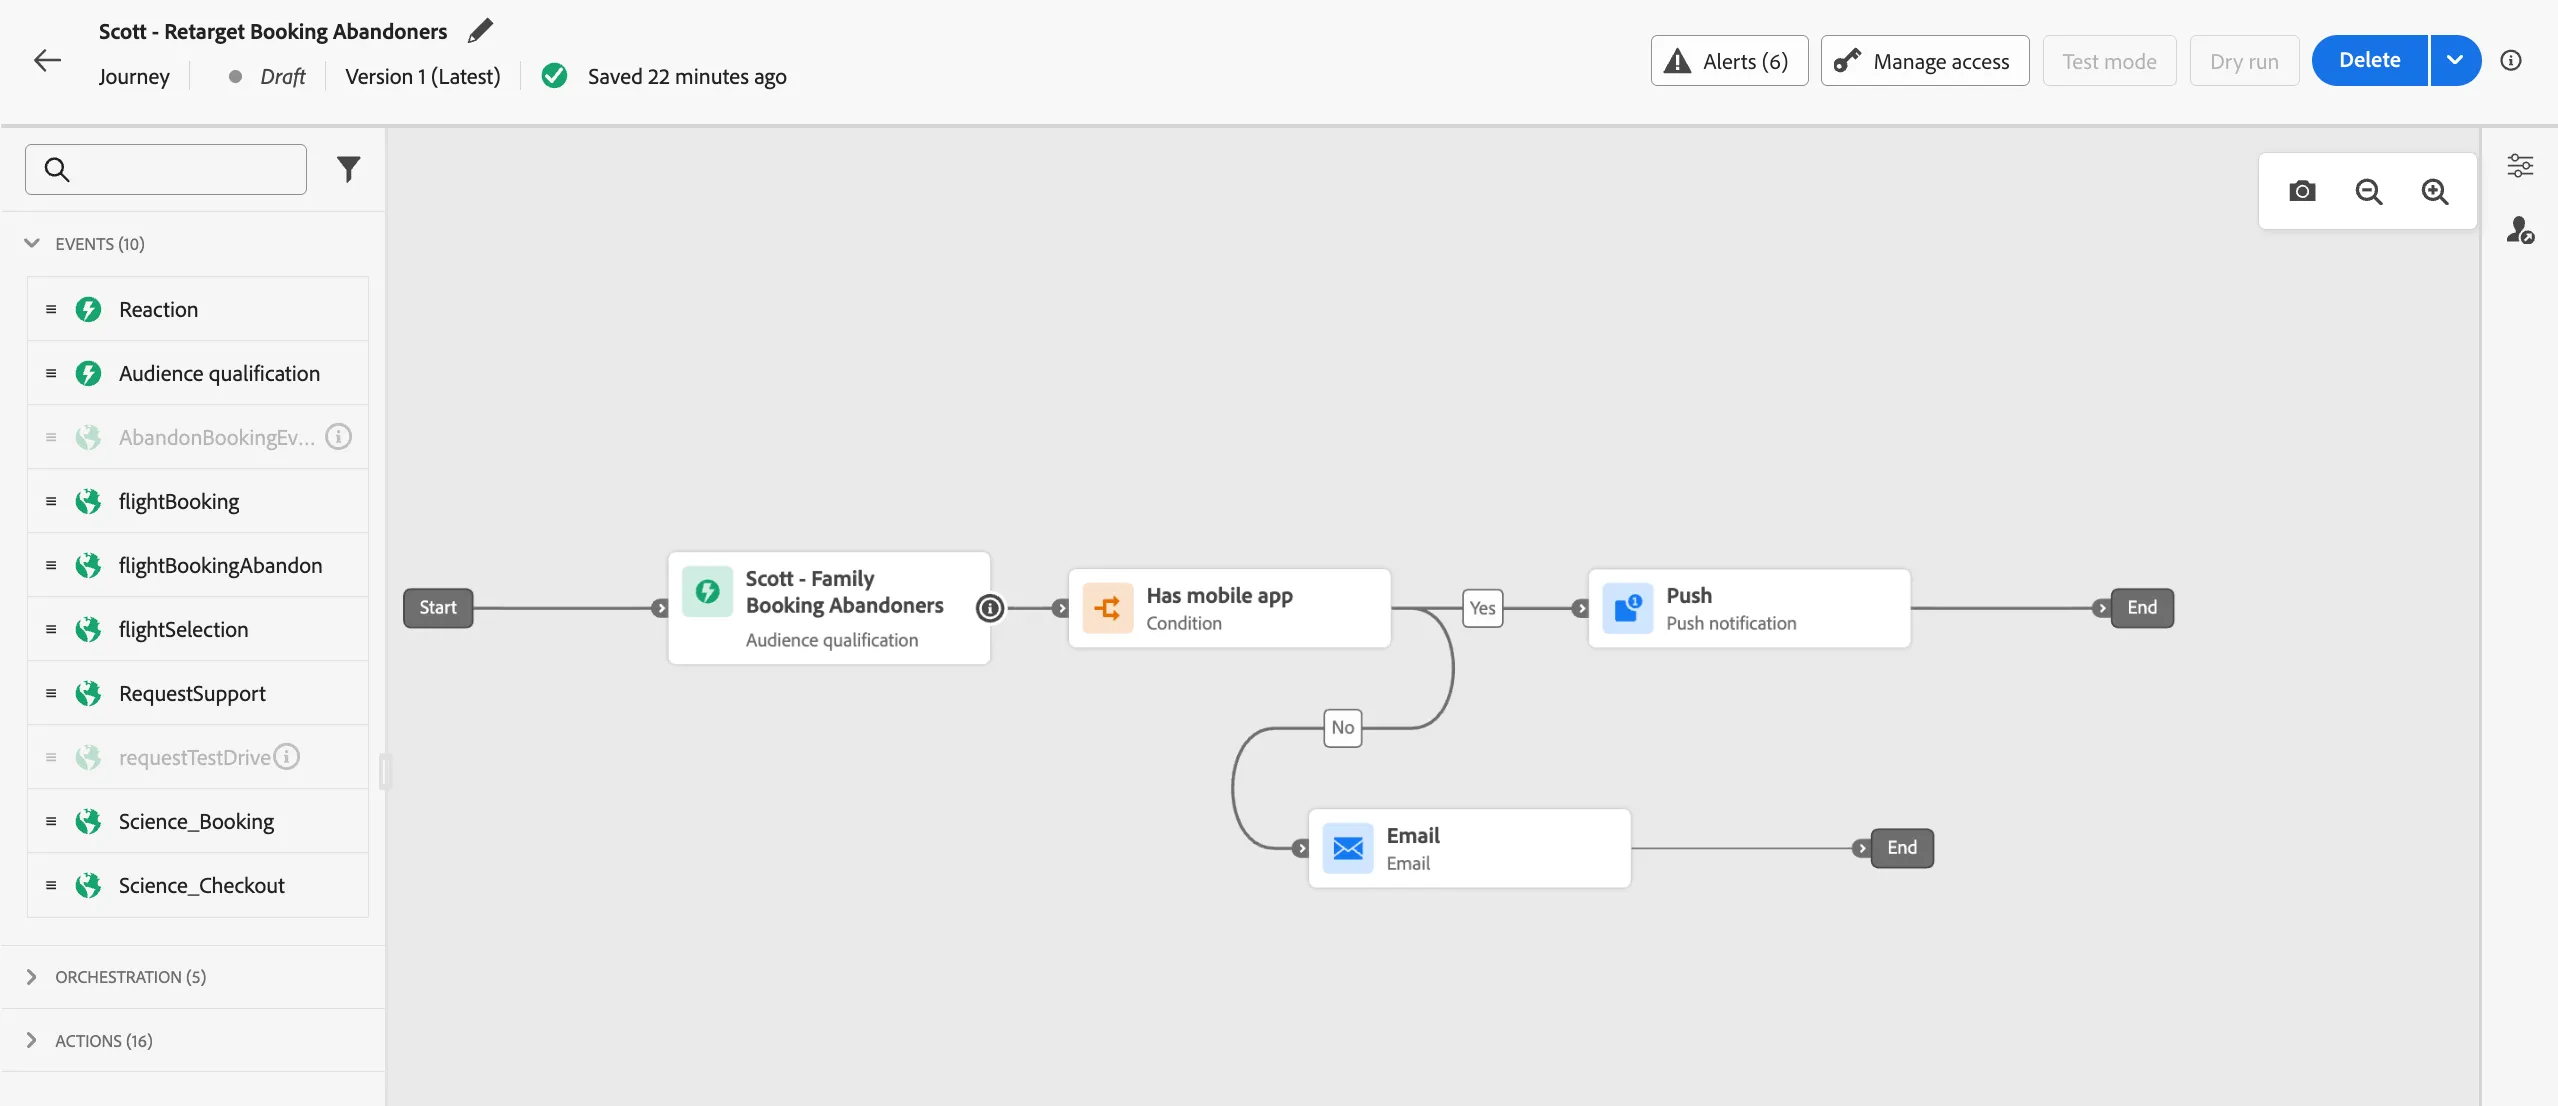Open journey properties sliders icon
2558x1106 pixels.
[2520, 165]
